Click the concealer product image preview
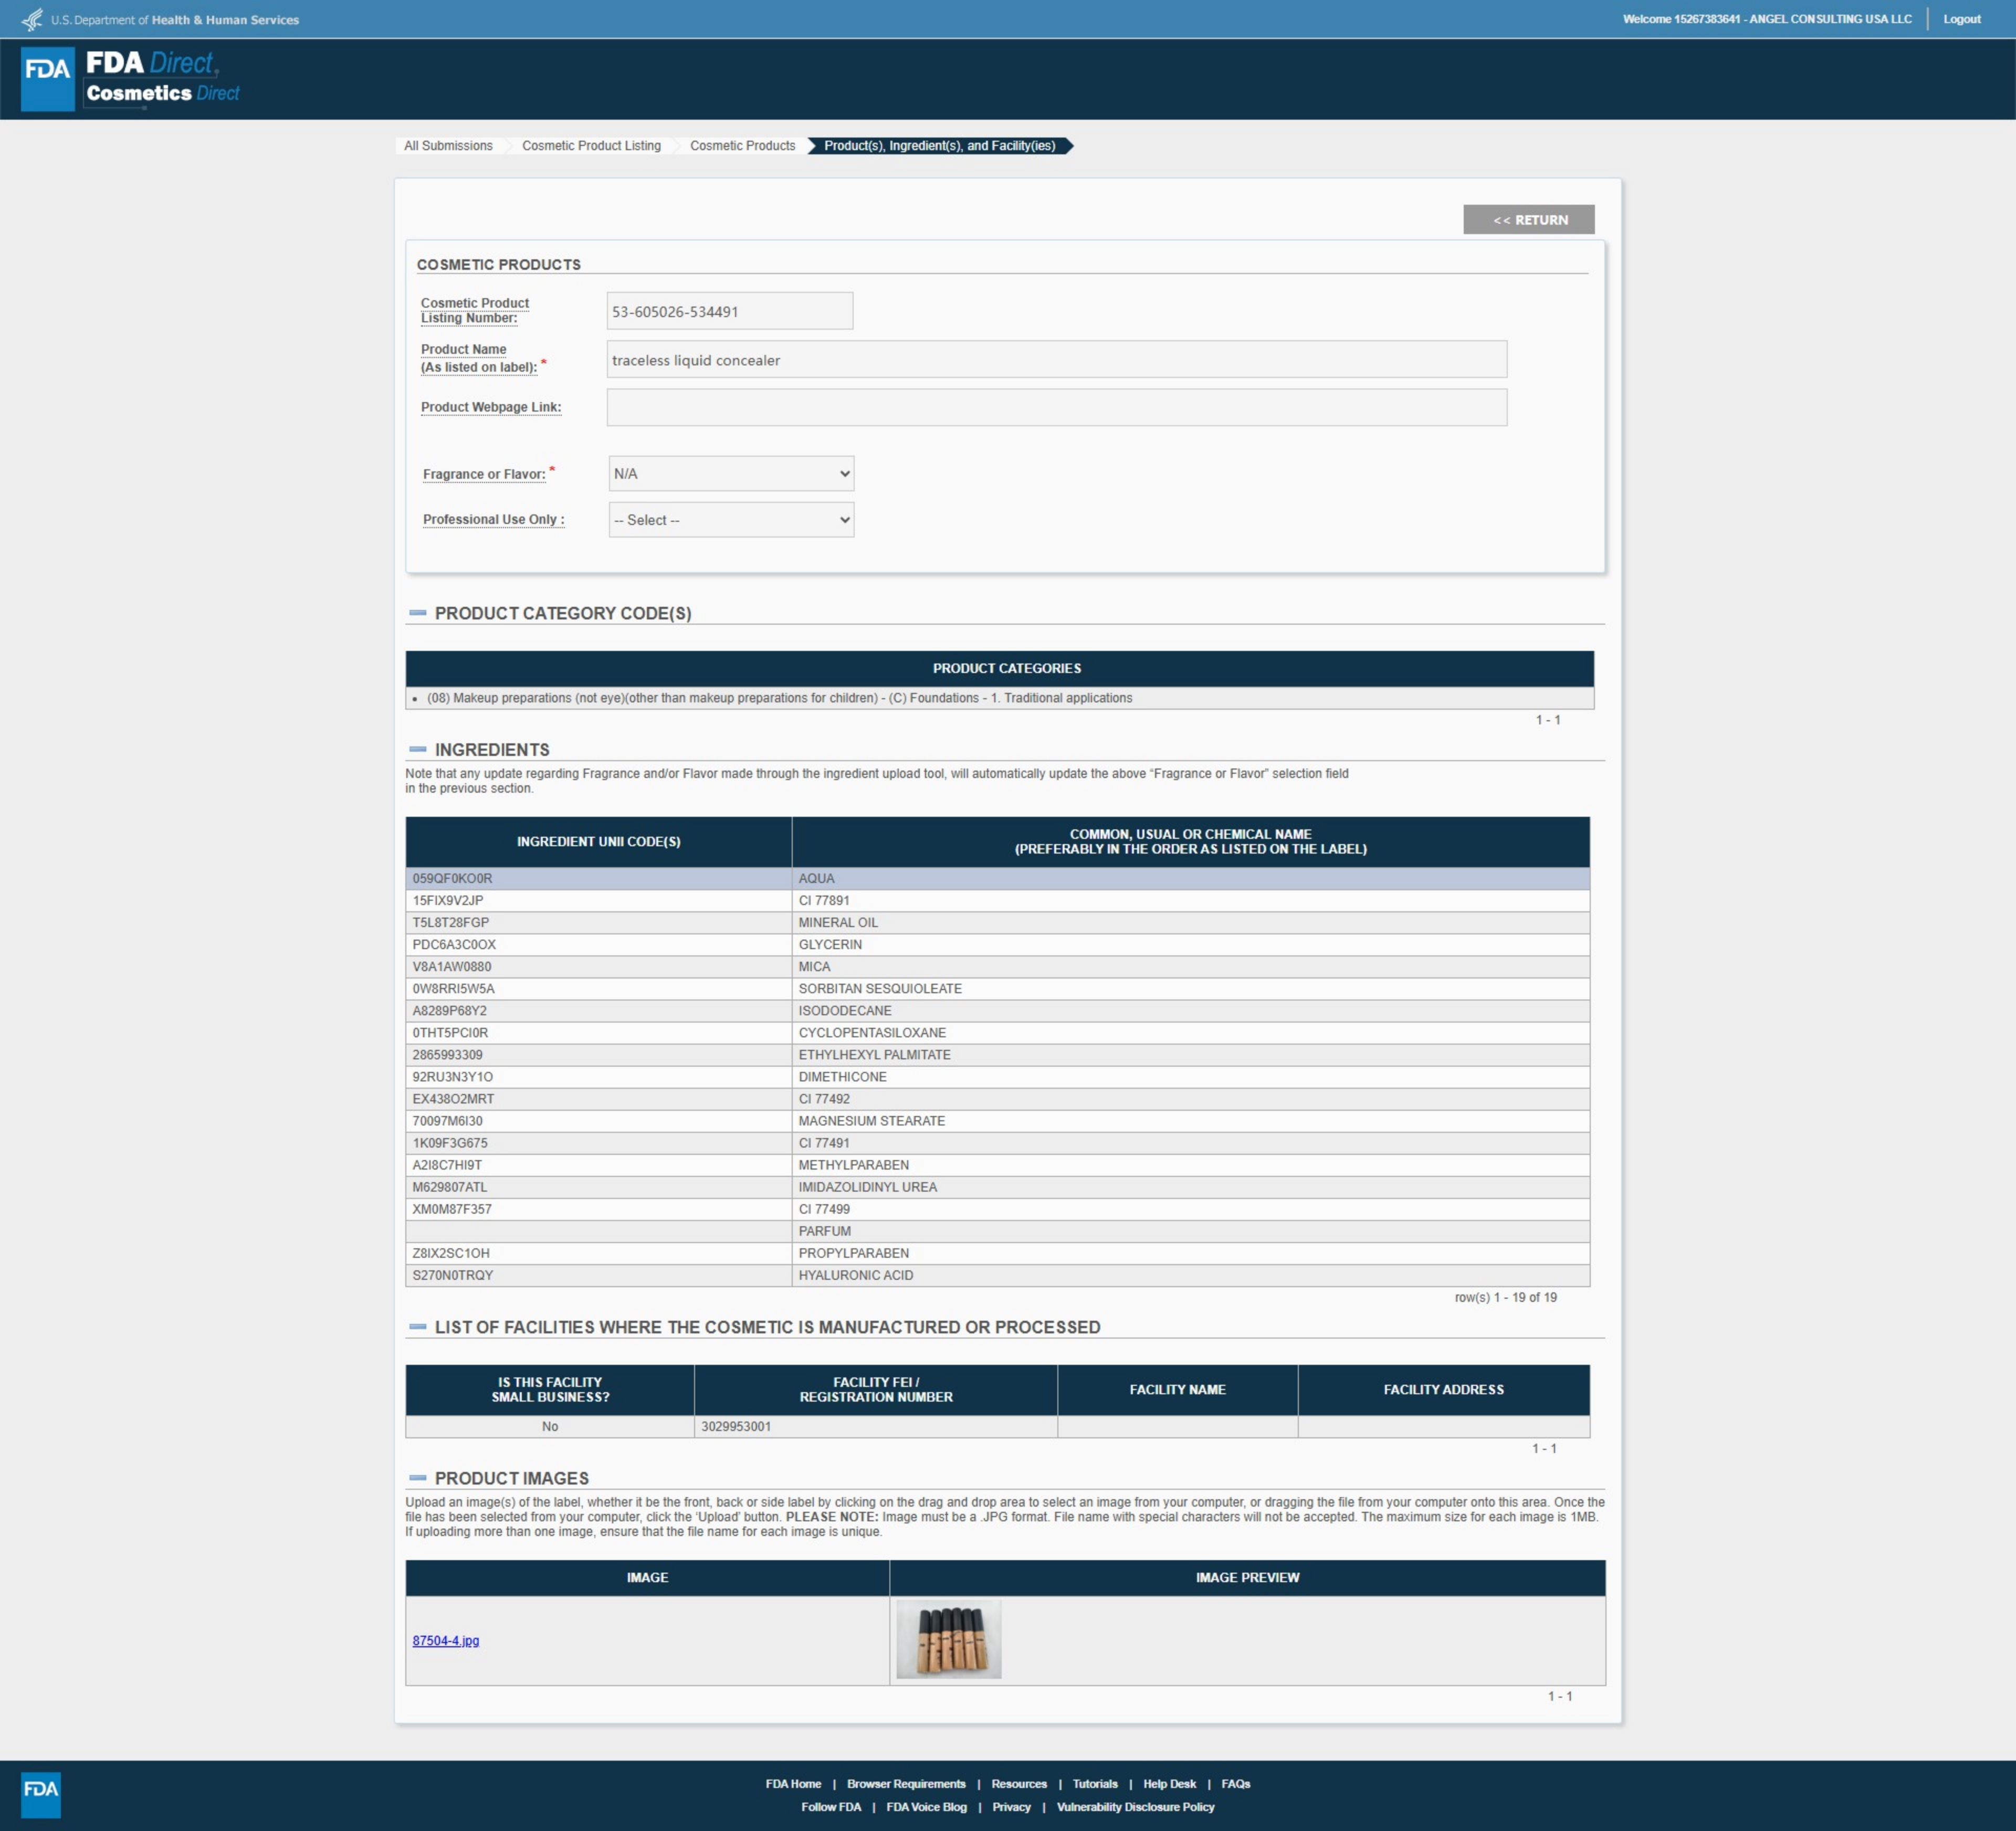This screenshot has width=2016, height=1831. pos(948,1639)
